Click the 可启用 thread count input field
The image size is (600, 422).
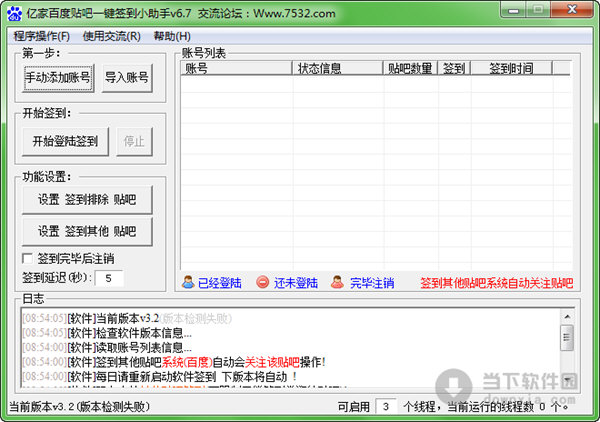(386, 406)
